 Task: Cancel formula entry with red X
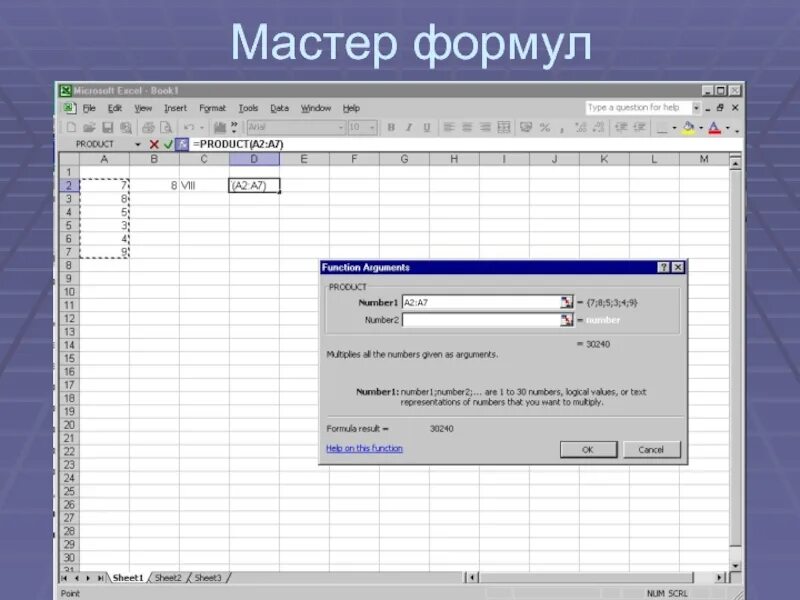(x=154, y=144)
